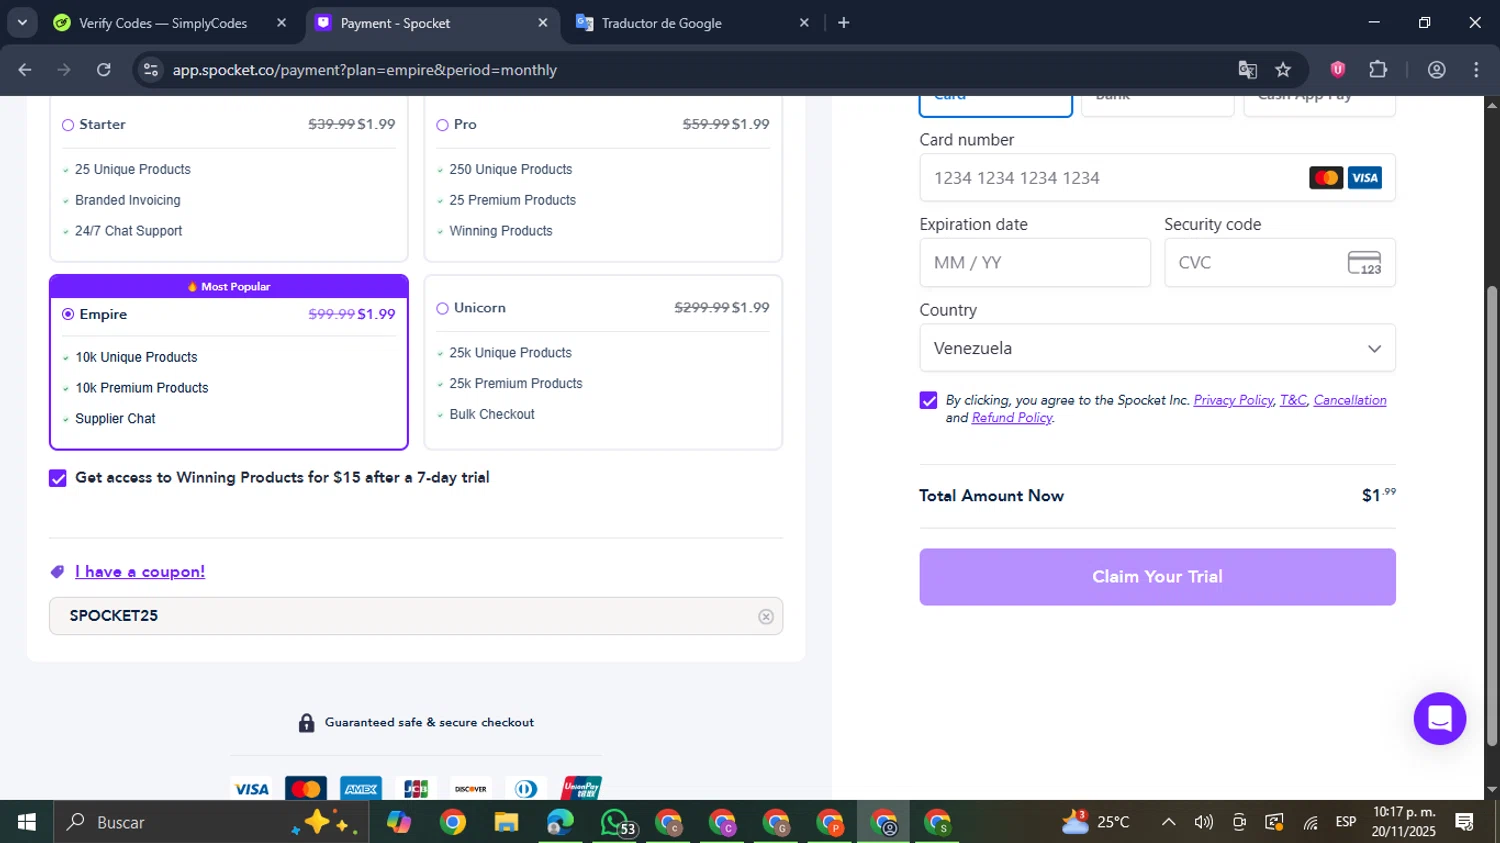Viewport: 1500px width, 843px height.
Task: Click the Diners Club payment logo
Action: [x=526, y=789]
